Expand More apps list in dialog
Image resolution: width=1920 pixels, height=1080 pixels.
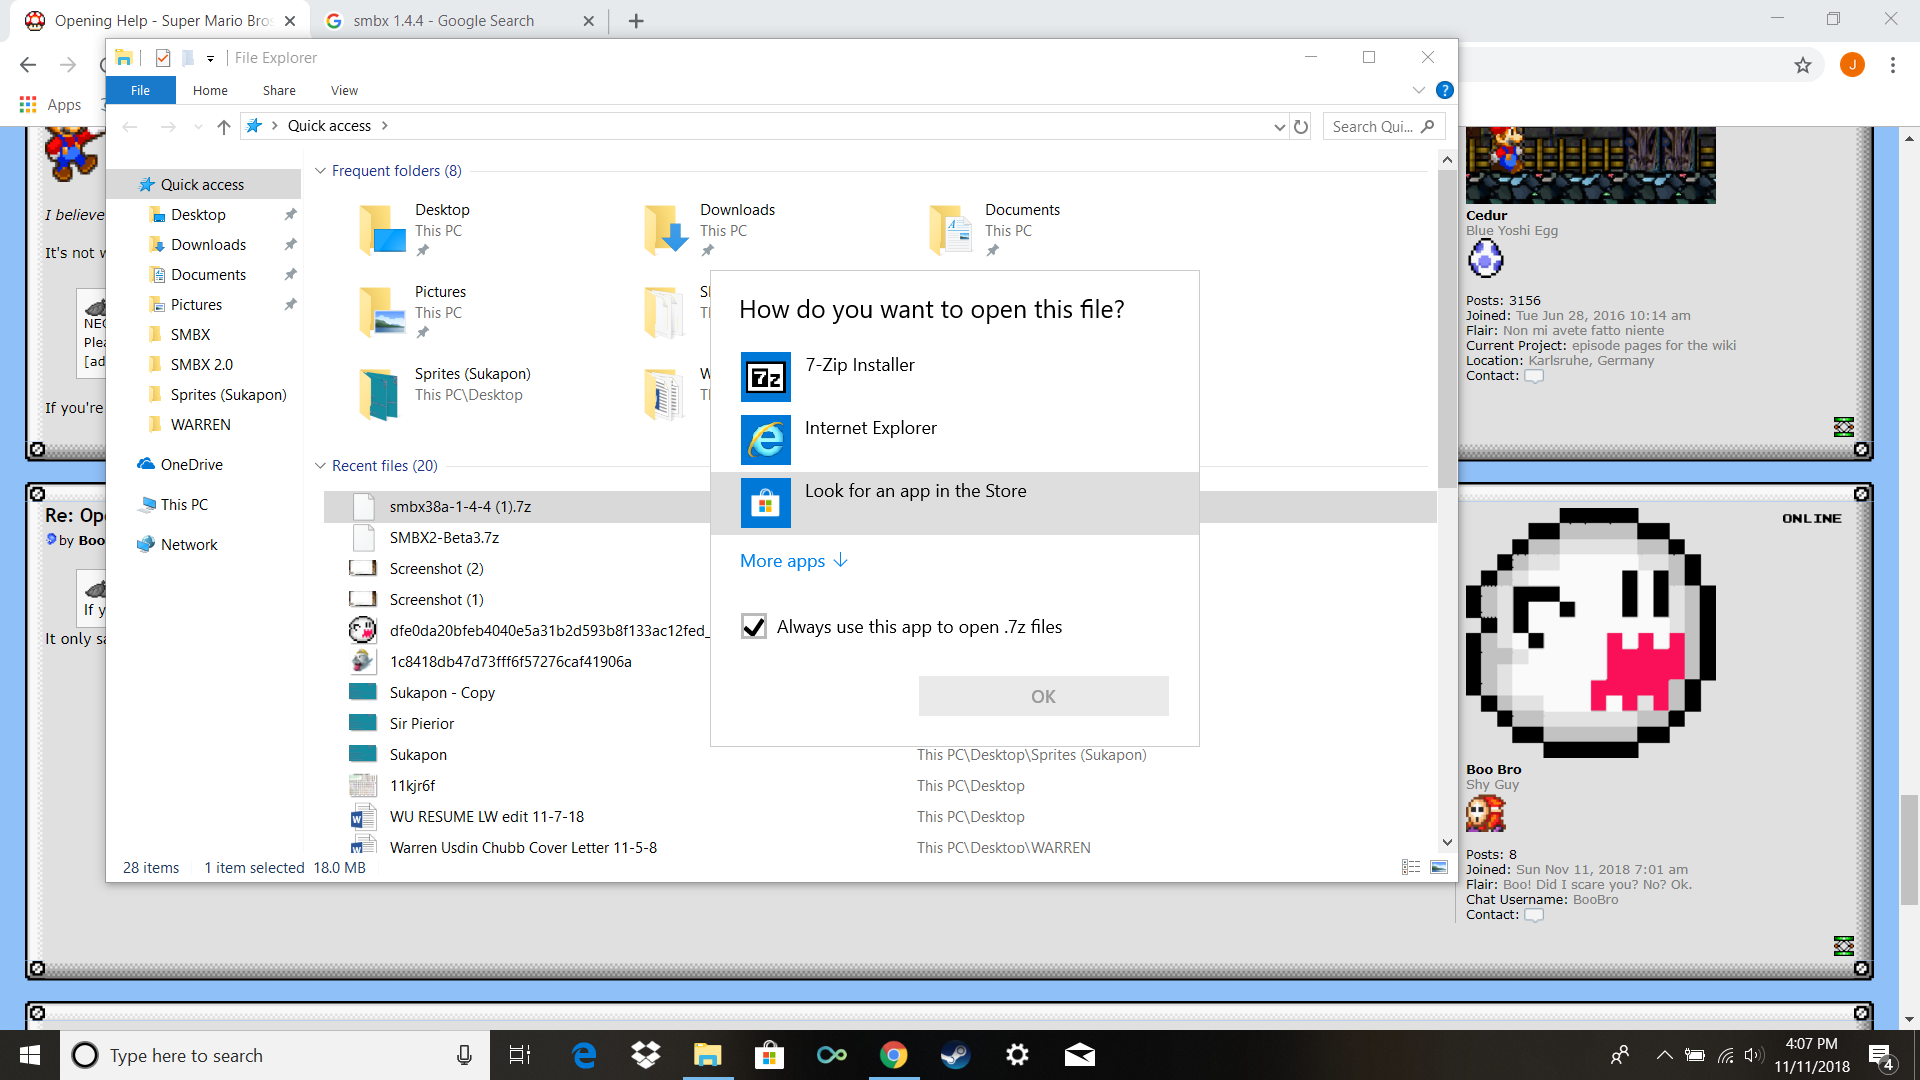[x=794, y=561]
